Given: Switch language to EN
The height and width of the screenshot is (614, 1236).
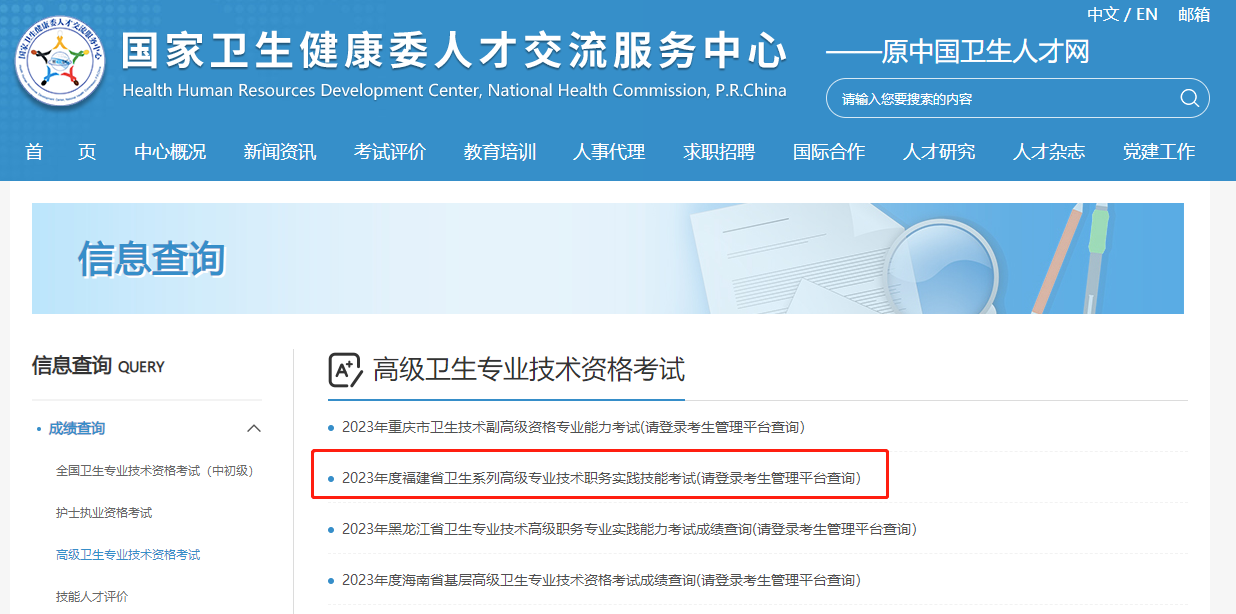Looking at the screenshot, I should click(1147, 14).
